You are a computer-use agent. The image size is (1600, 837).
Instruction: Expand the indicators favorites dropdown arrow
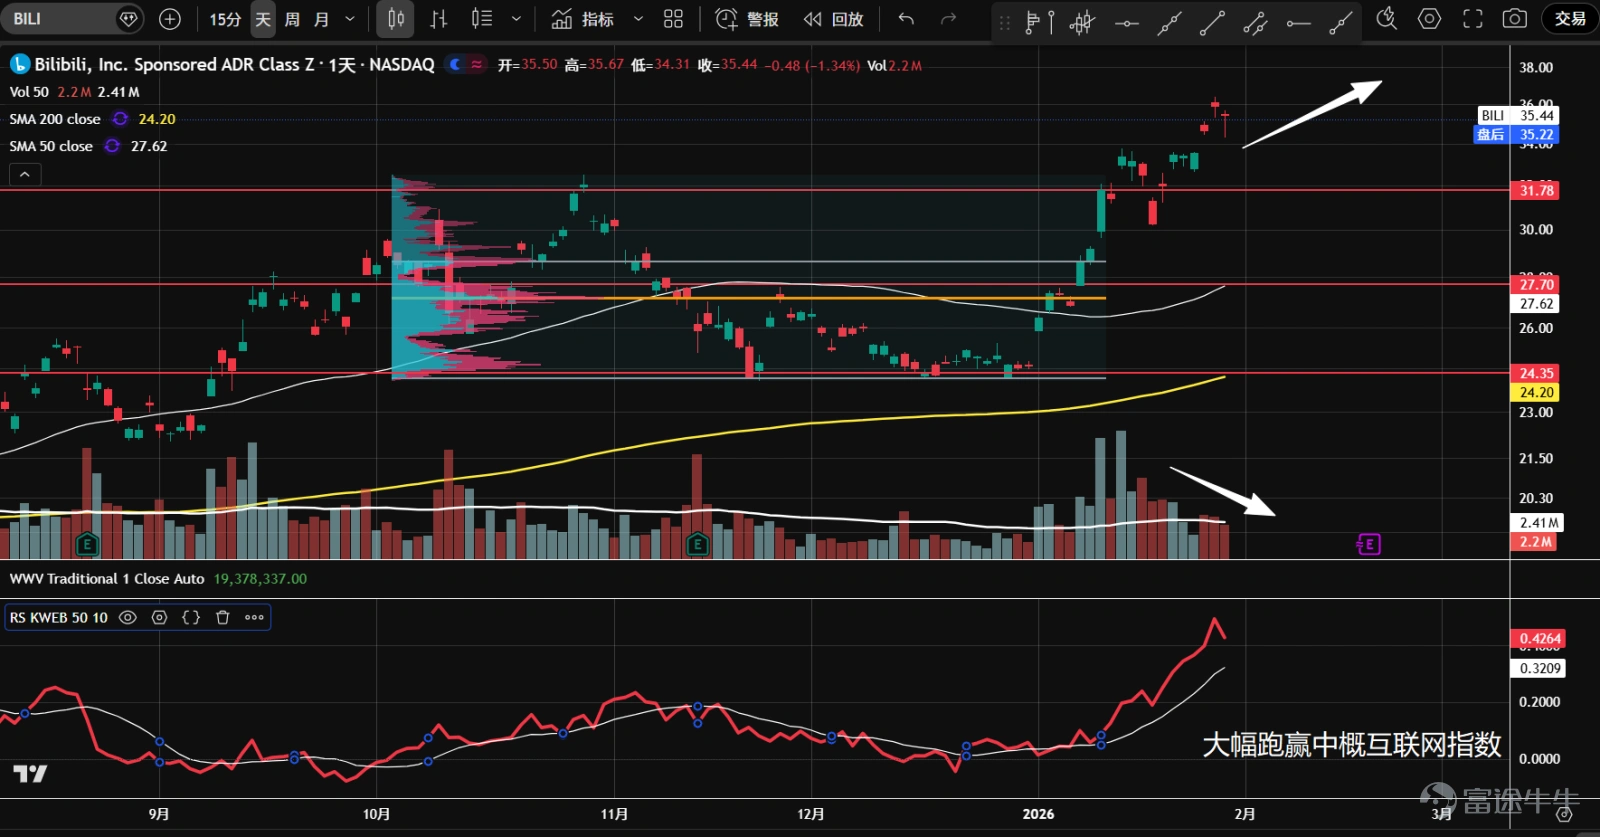coord(638,19)
